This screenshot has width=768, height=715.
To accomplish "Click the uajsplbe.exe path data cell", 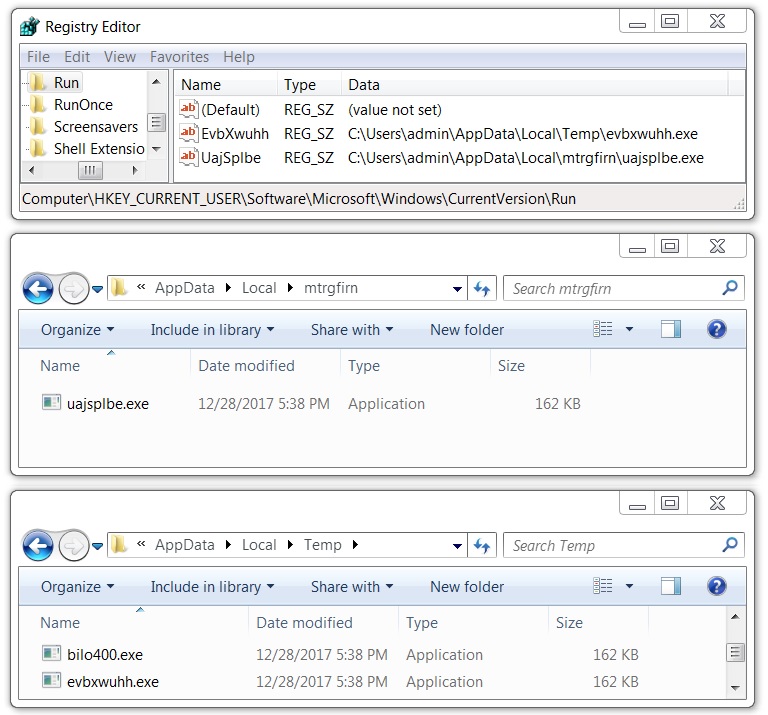I will coord(526,158).
